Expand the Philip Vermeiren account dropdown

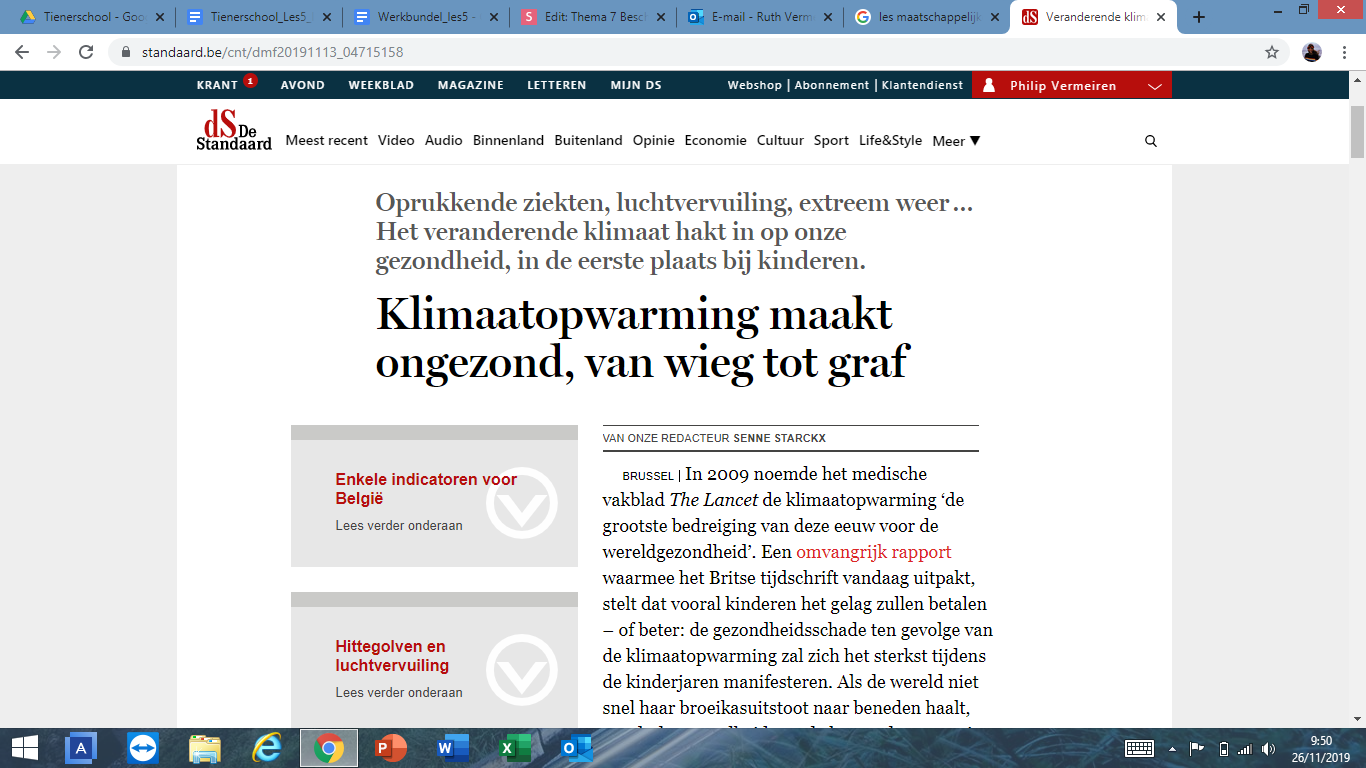click(1154, 86)
